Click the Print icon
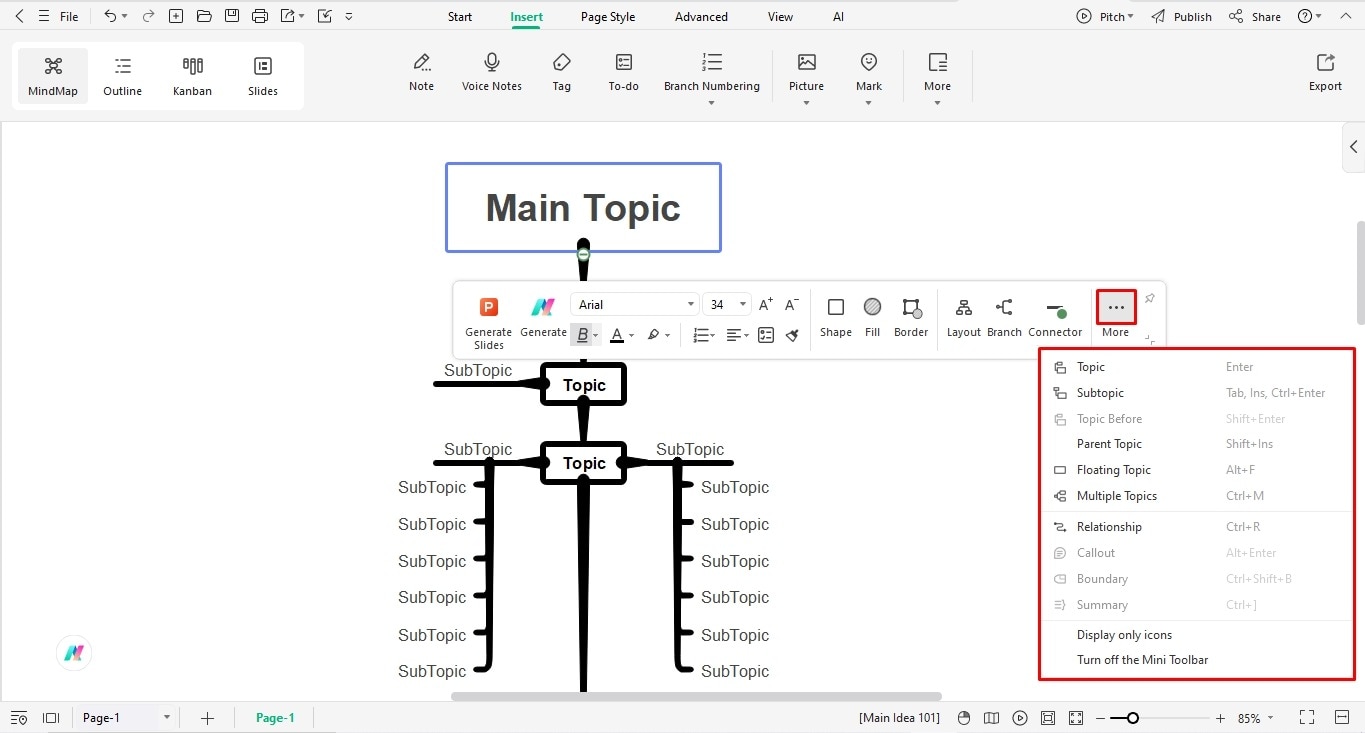 click(x=260, y=16)
